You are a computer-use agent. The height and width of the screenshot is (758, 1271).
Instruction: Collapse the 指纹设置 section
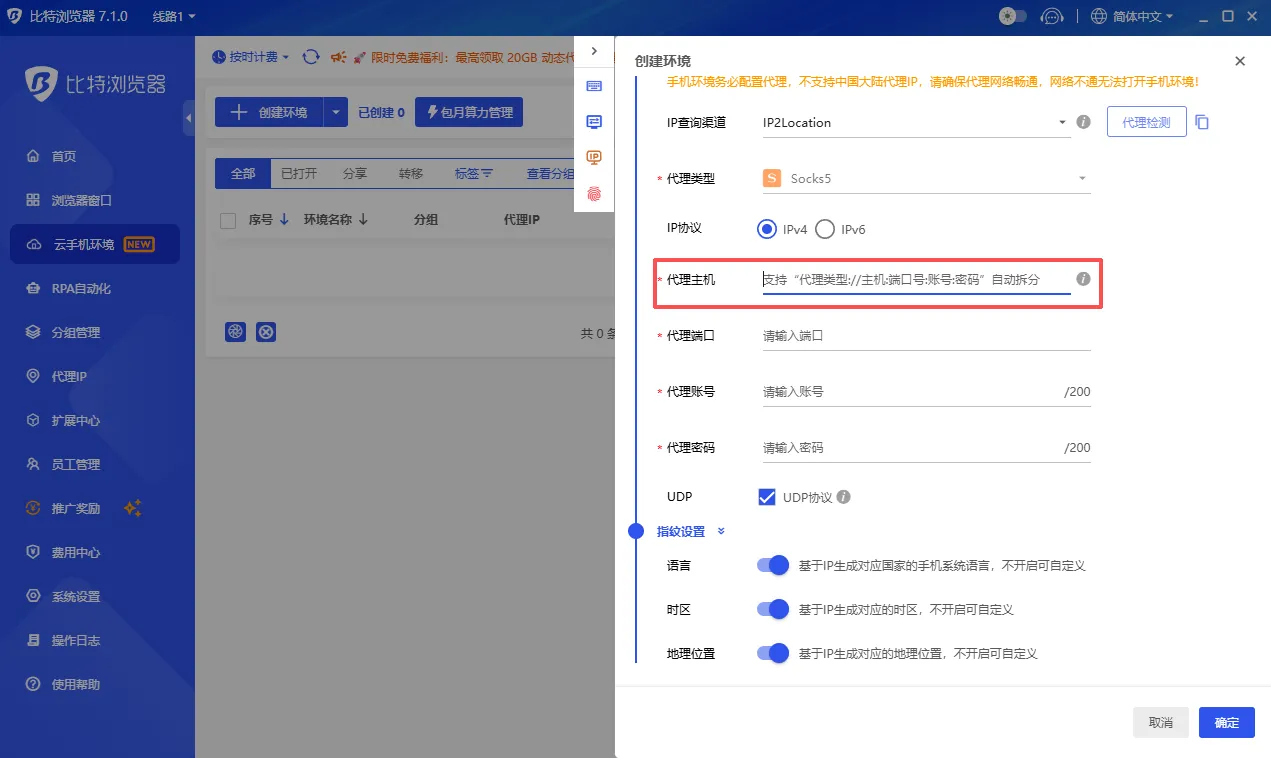click(721, 531)
